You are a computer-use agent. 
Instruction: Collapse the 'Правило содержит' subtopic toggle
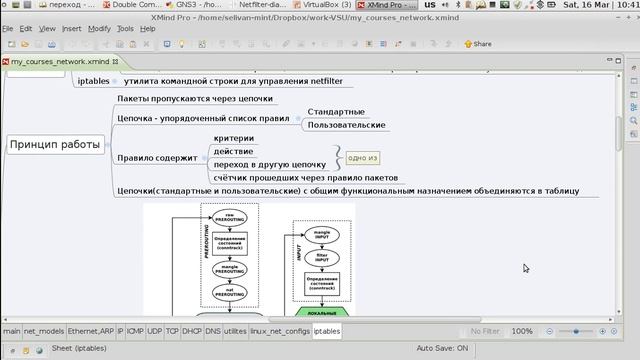coord(204,158)
